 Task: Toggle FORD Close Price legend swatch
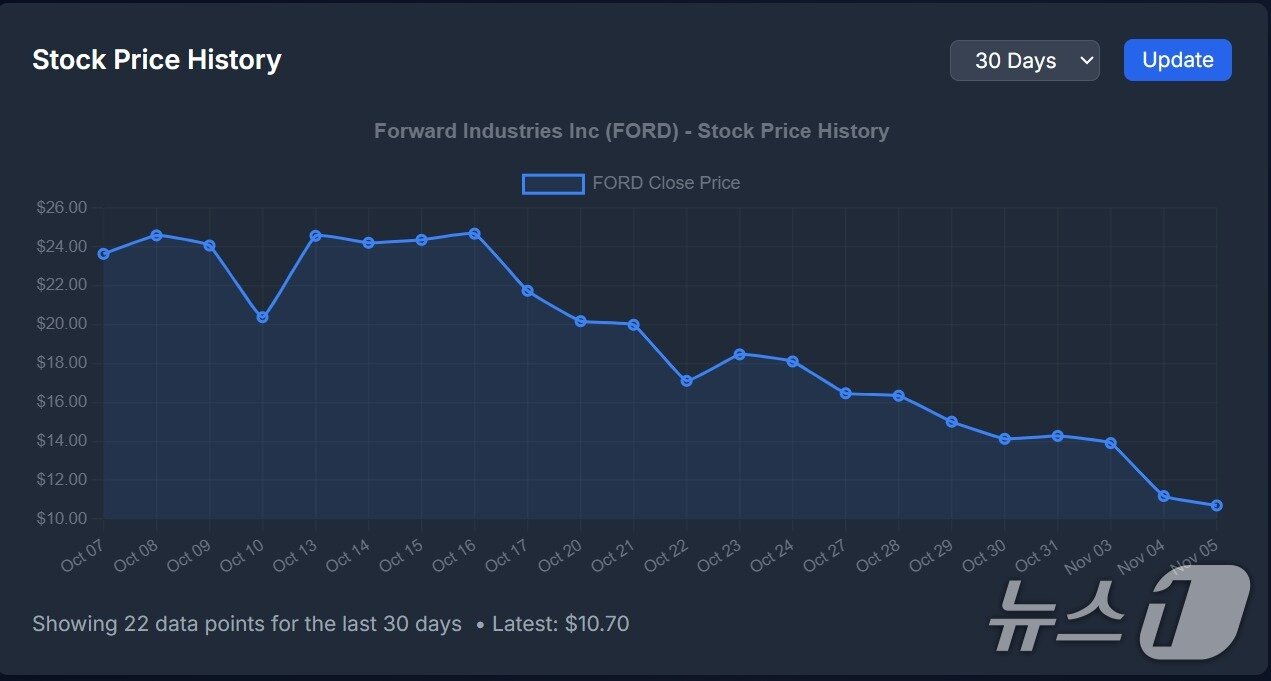(553, 184)
